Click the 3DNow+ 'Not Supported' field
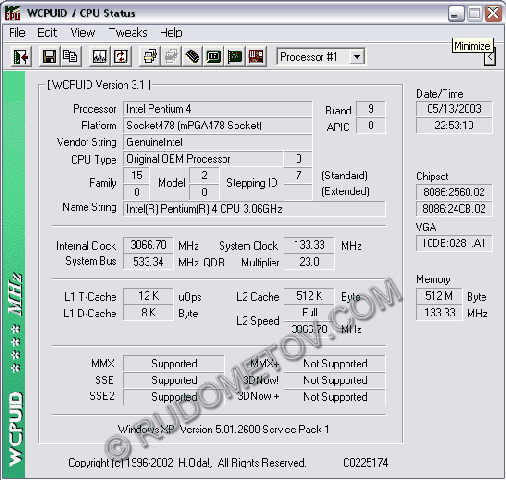The width and height of the screenshot is (506, 480). 335,397
